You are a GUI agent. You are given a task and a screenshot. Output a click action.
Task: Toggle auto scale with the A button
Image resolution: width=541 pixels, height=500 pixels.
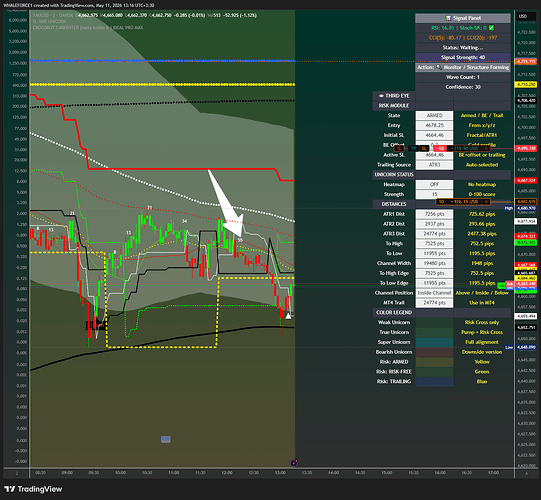tap(527, 473)
